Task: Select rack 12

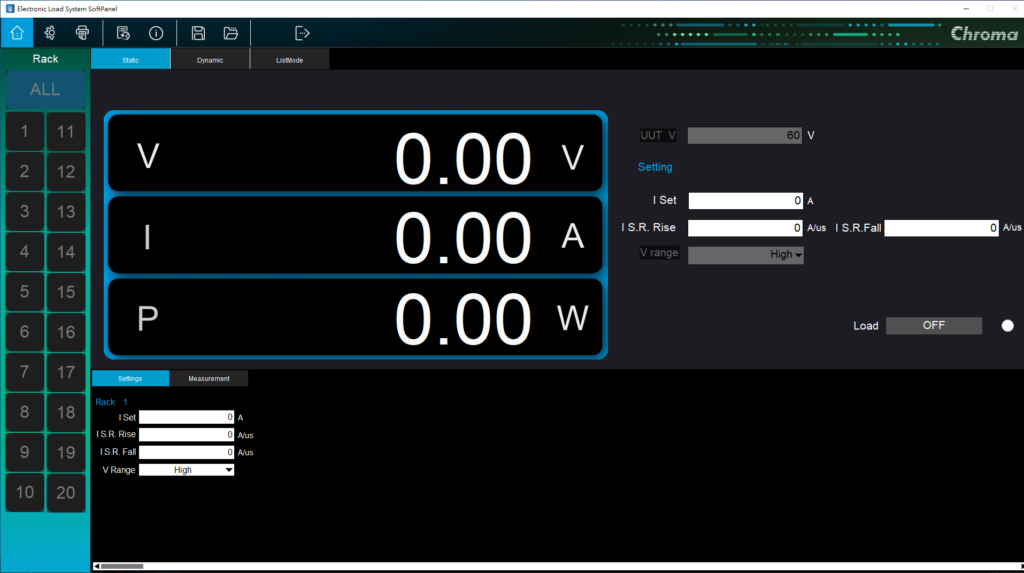Action: (66, 171)
